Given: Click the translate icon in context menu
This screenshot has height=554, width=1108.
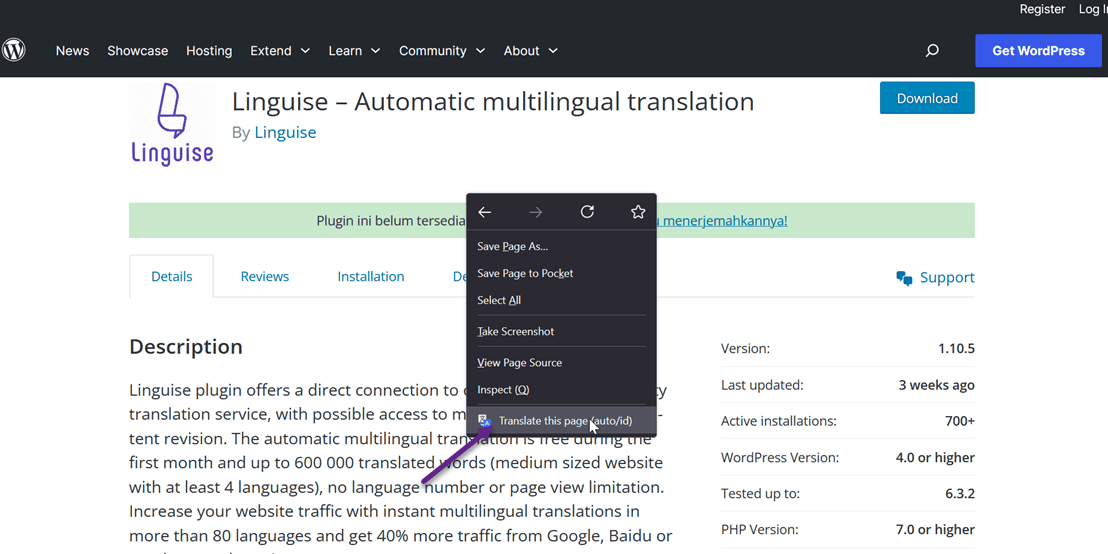Looking at the screenshot, I should pyautogui.click(x=484, y=420).
